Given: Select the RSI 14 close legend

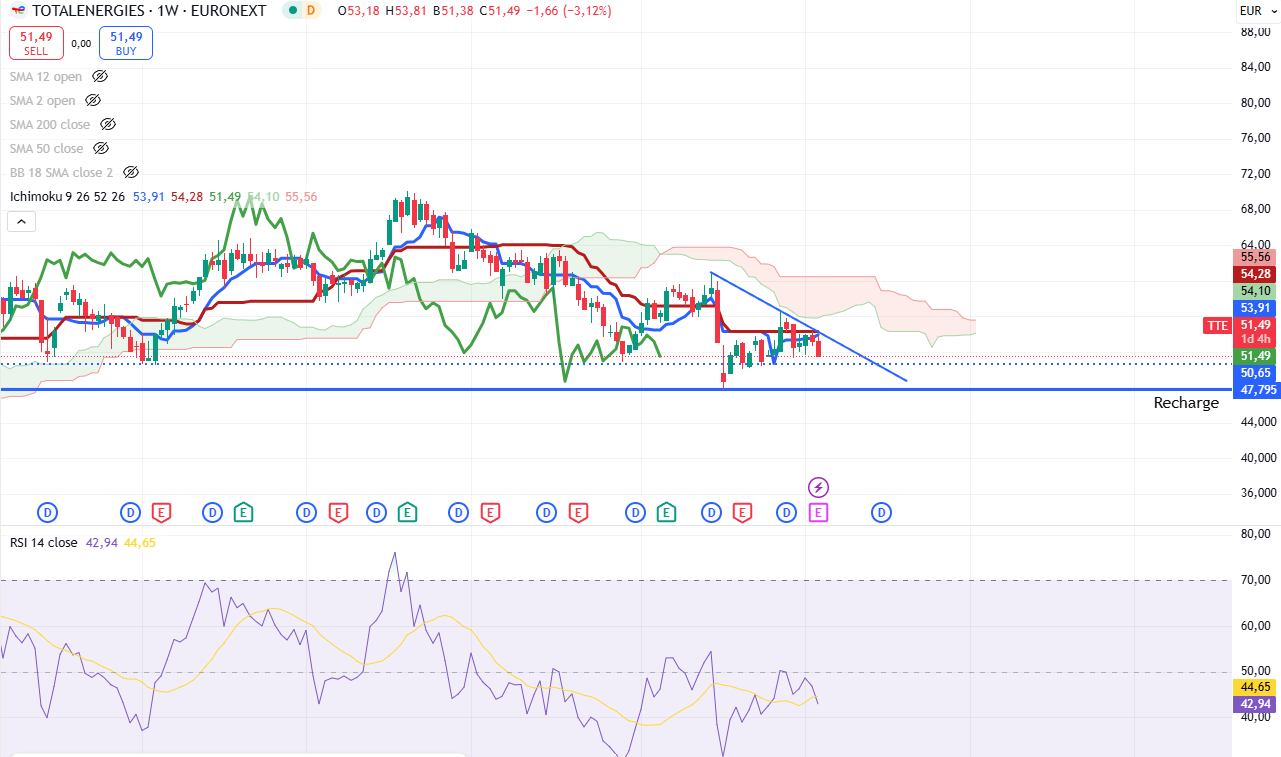Looking at the screenshot, I should (43, 543).
